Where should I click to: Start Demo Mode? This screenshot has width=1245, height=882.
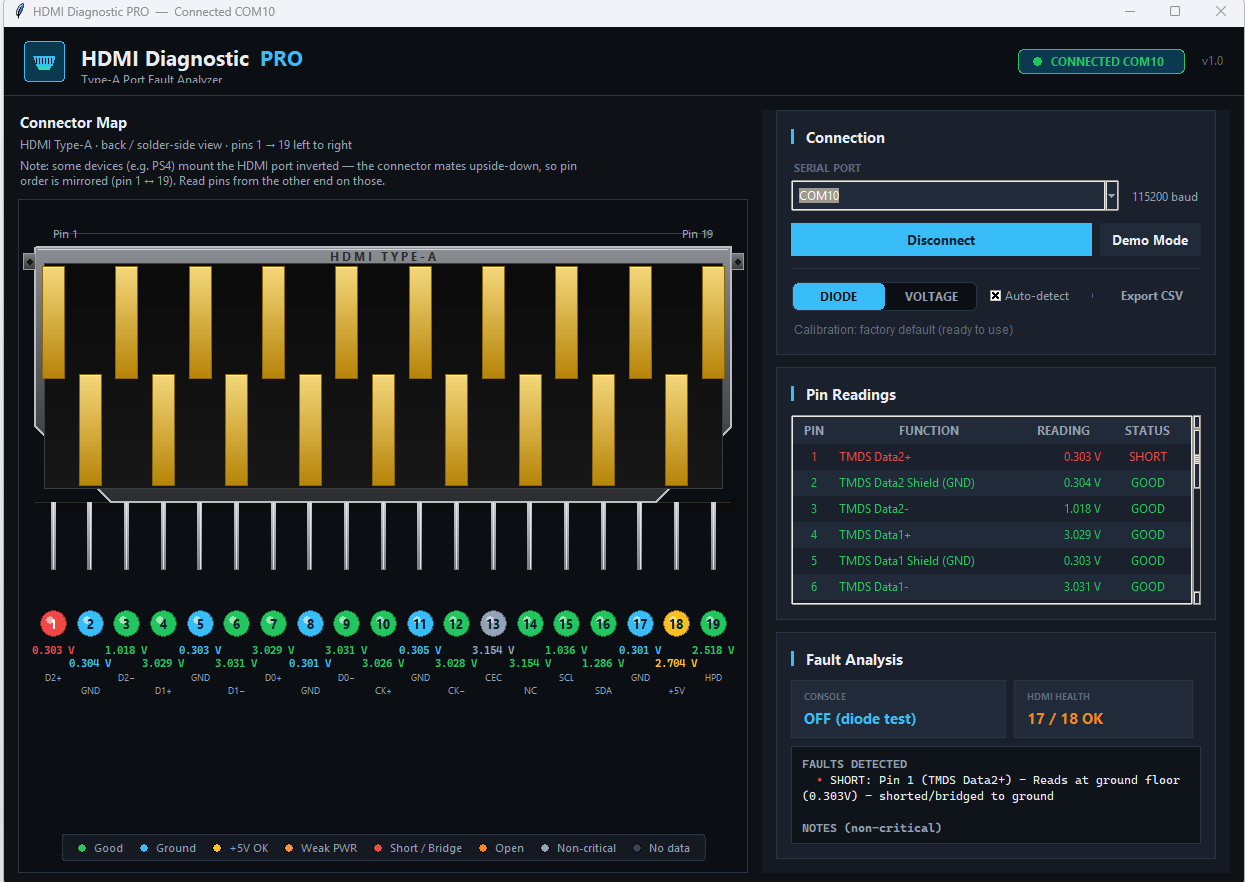click(x=1150, y=240)
